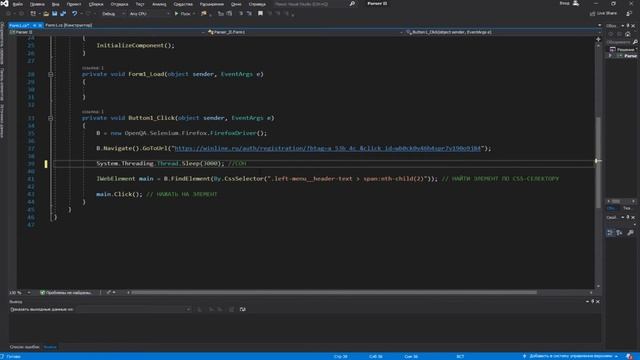The height and width of the screenshot is (360, 640).
Task: Collapse the Button1_Click method block
Action: 51,118
